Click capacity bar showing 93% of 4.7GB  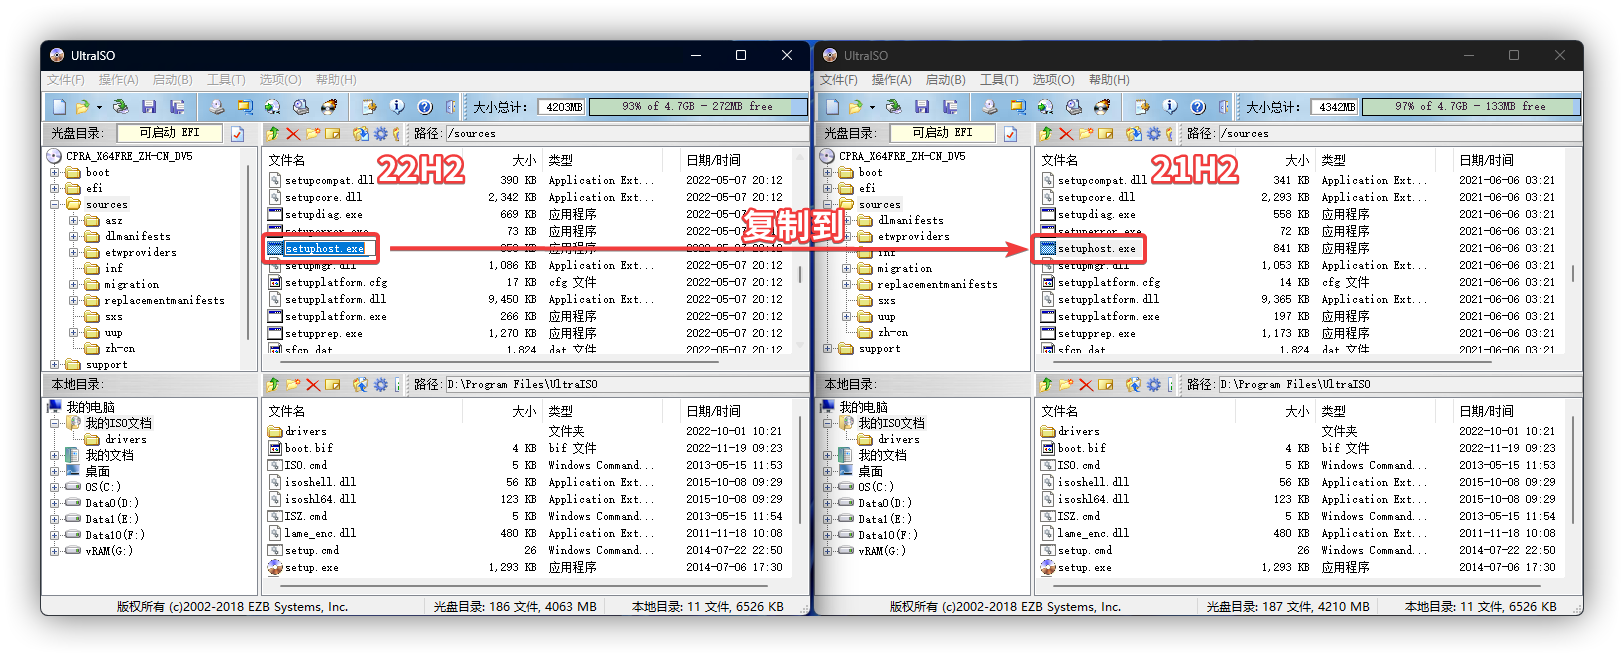698,107
